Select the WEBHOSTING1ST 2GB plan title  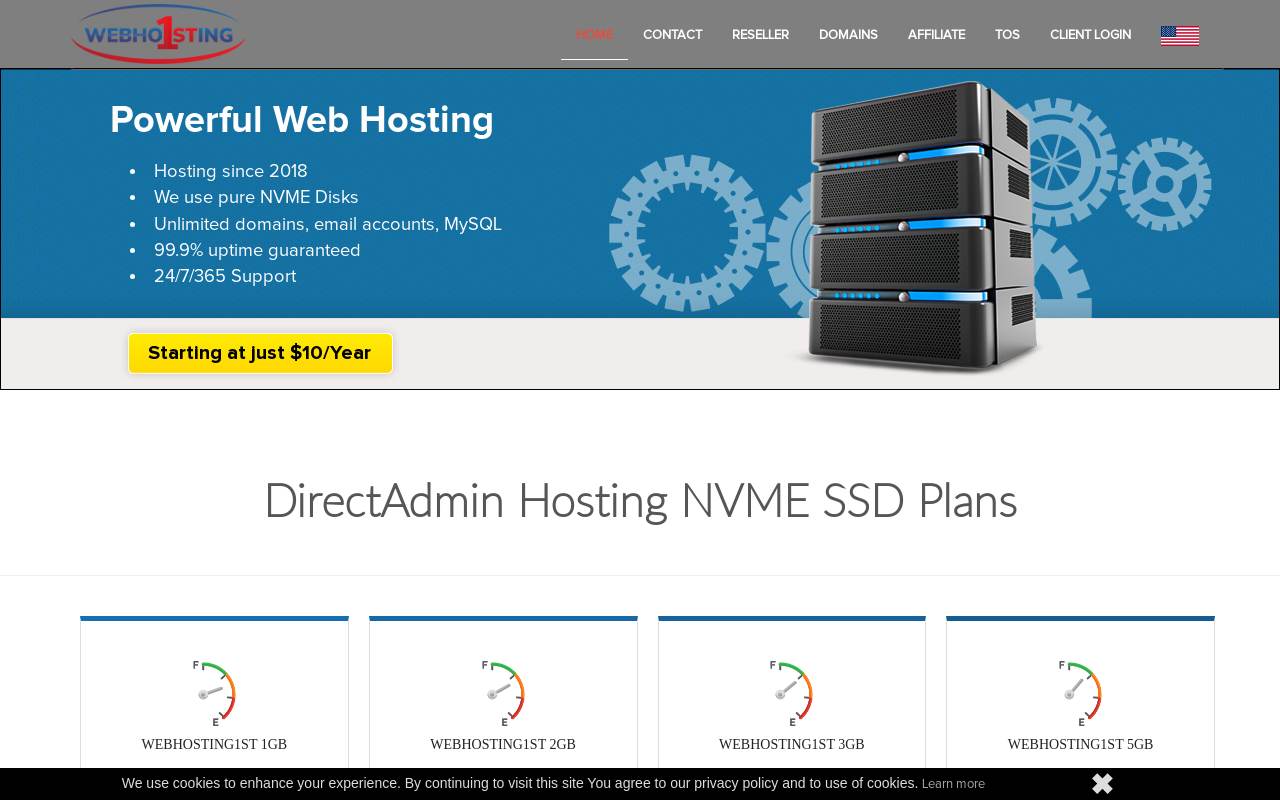[503, 744]
